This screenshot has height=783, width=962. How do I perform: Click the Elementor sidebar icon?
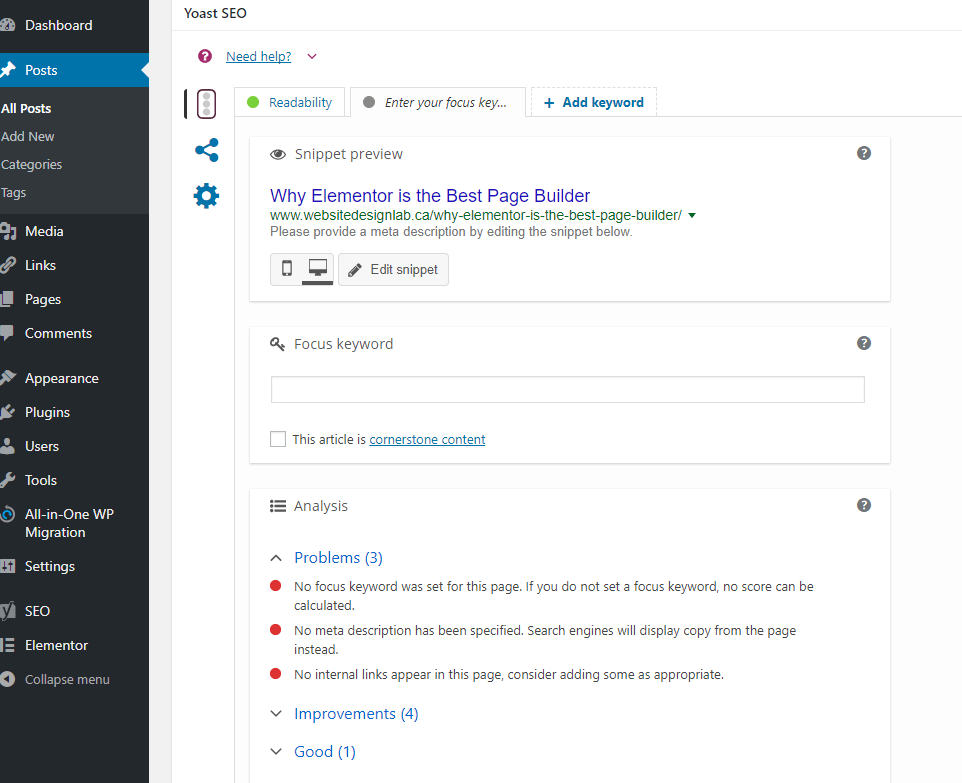point(7,645)
